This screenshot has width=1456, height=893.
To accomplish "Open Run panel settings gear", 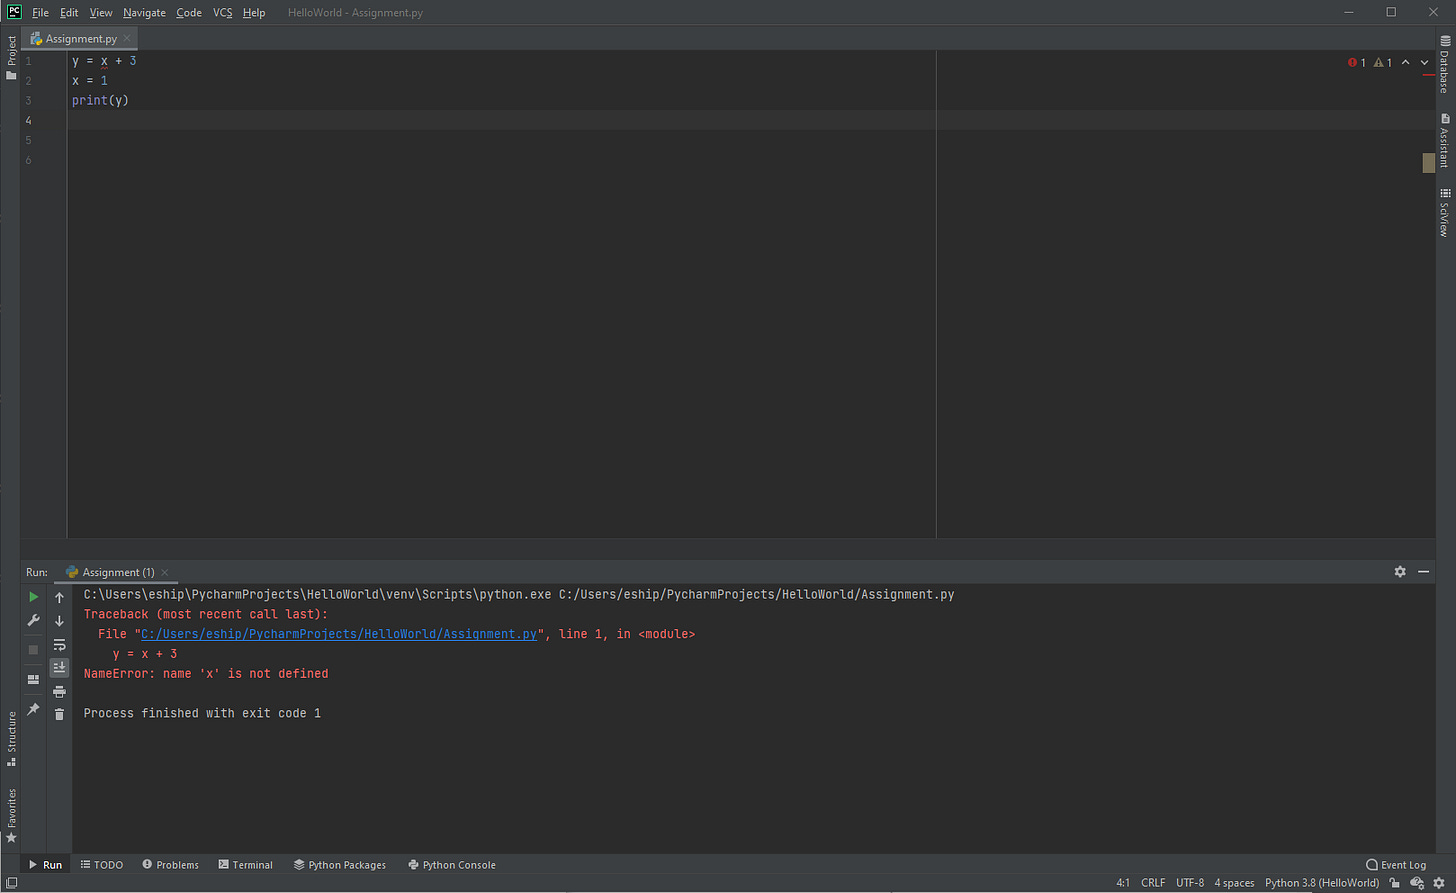I will (x=1400, y=572).
